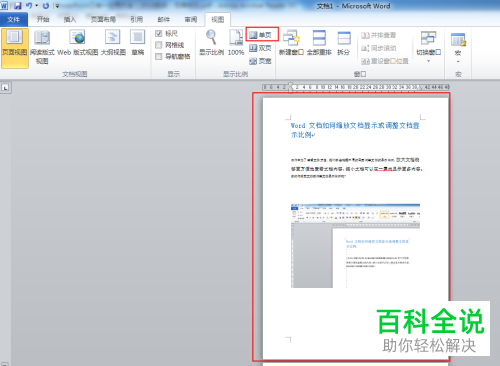Split the document window (拆分)
Viewport: 500px width, 366px height.
point(344,43)
